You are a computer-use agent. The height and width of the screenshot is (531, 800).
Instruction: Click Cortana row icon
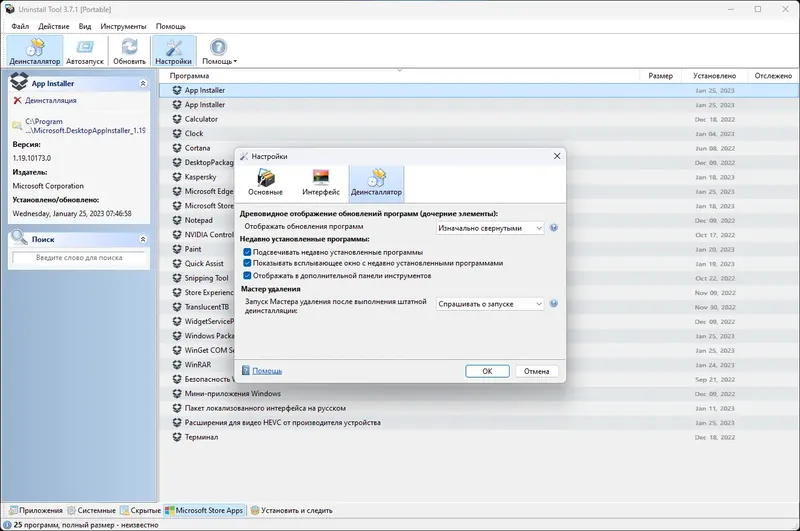coord(177,148)
